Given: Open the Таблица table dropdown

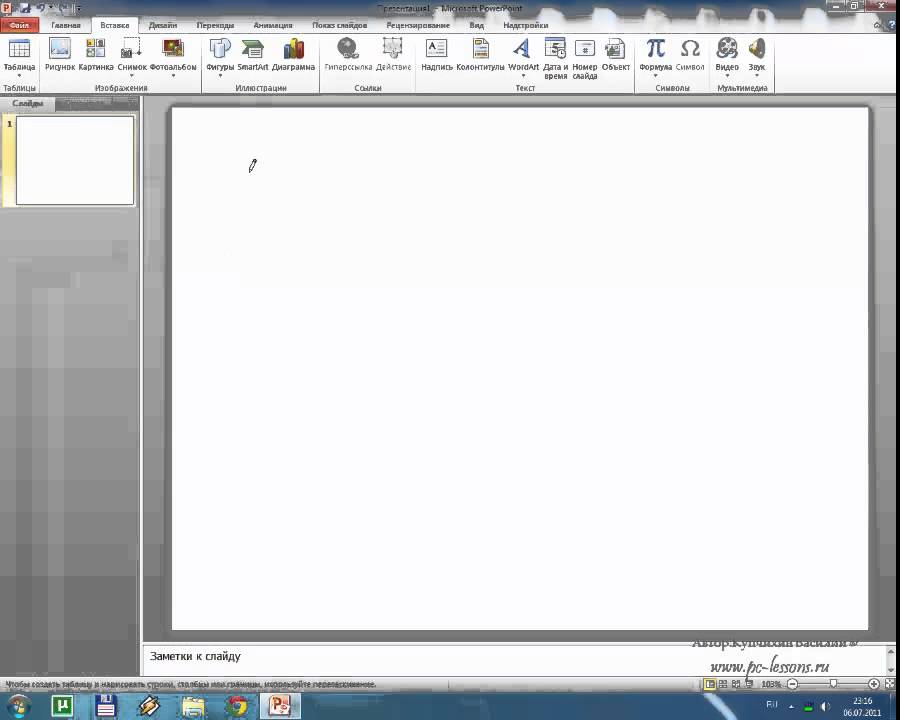Looking at the screenshot, I should 19,57.
